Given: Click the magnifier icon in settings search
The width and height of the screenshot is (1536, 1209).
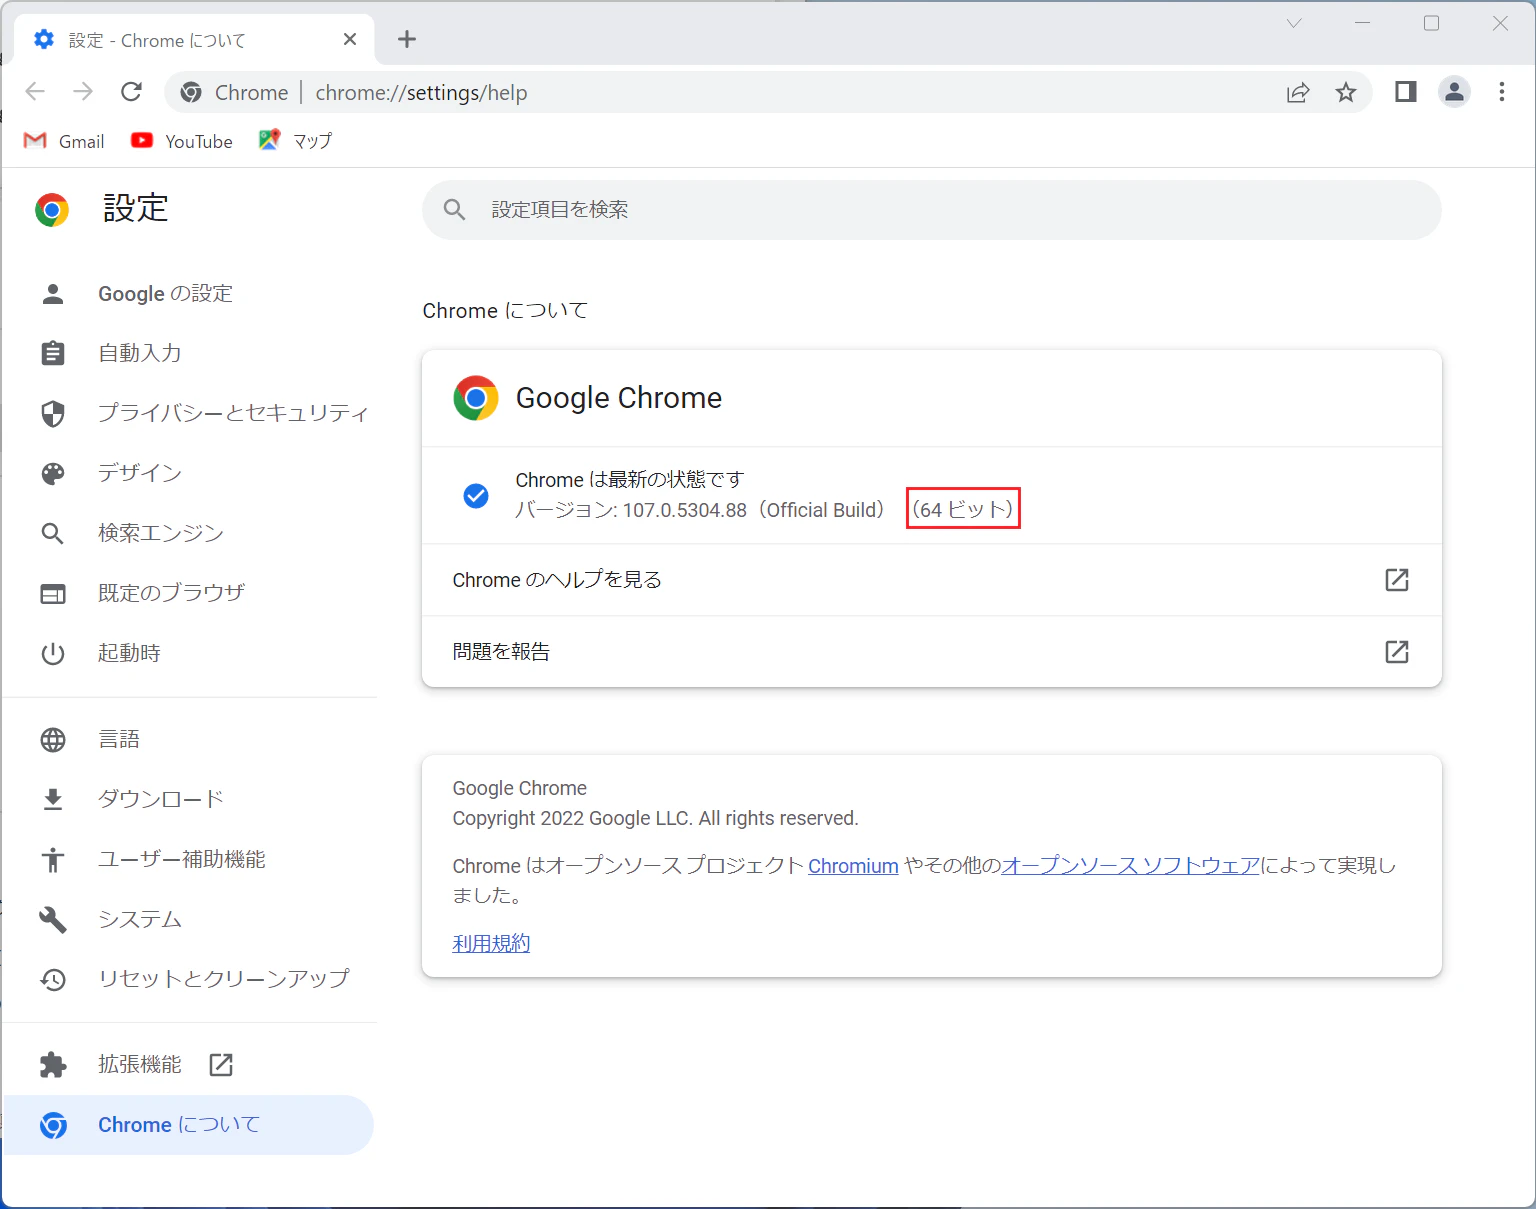Looking at the screenshot, I should point(455,210).
